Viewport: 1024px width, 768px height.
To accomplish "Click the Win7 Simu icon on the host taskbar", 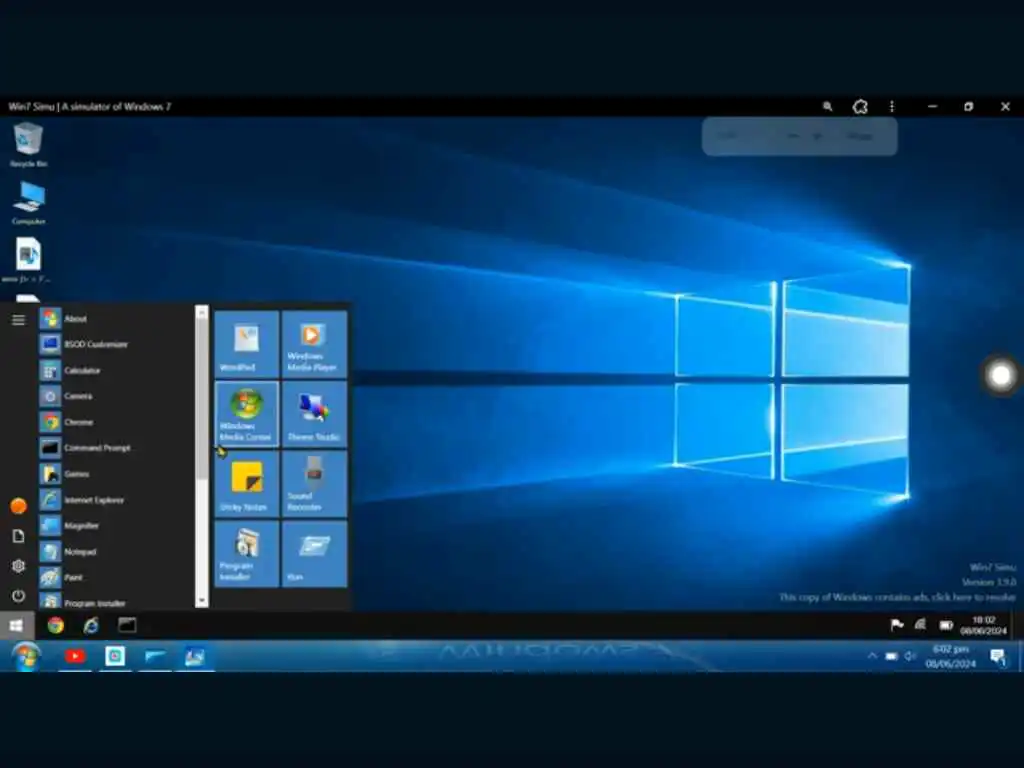I will [x=195, y=656].
